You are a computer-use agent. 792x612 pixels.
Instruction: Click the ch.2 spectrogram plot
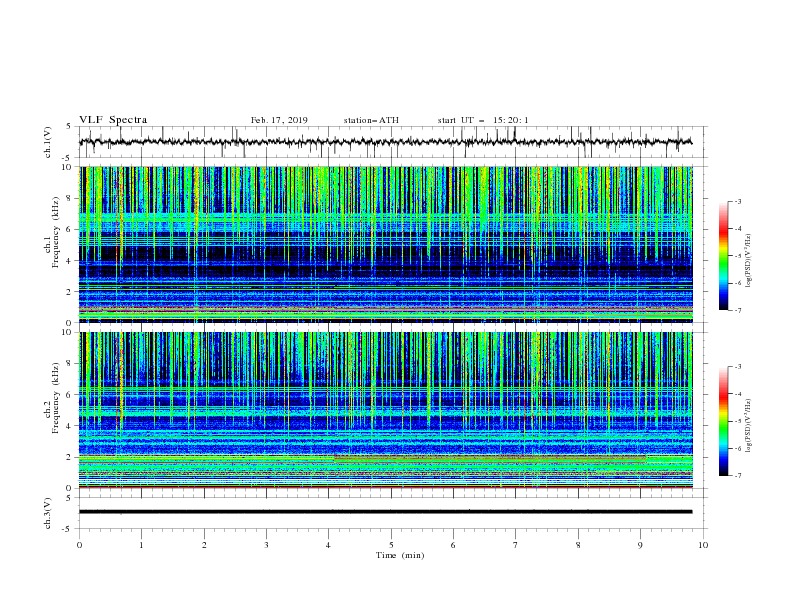[x=385, y=410]
